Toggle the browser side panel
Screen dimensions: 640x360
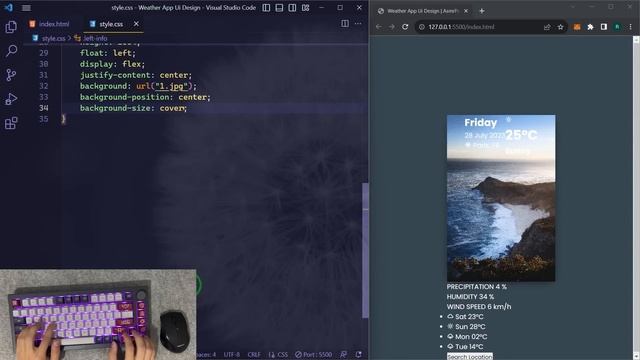point(604,27)
